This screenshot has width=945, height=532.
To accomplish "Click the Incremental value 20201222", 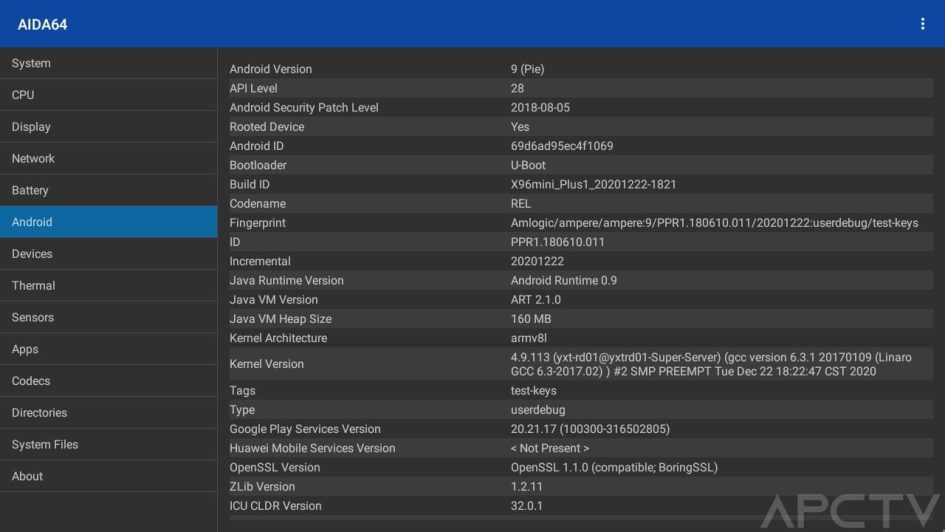I will pyautogui.click(x=537, y=261).
